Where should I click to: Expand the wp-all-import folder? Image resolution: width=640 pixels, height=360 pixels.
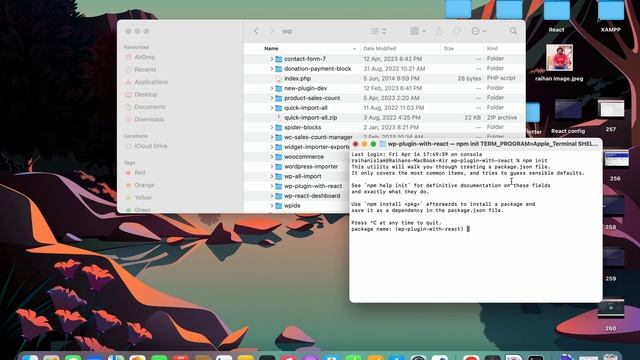(271, 177)
